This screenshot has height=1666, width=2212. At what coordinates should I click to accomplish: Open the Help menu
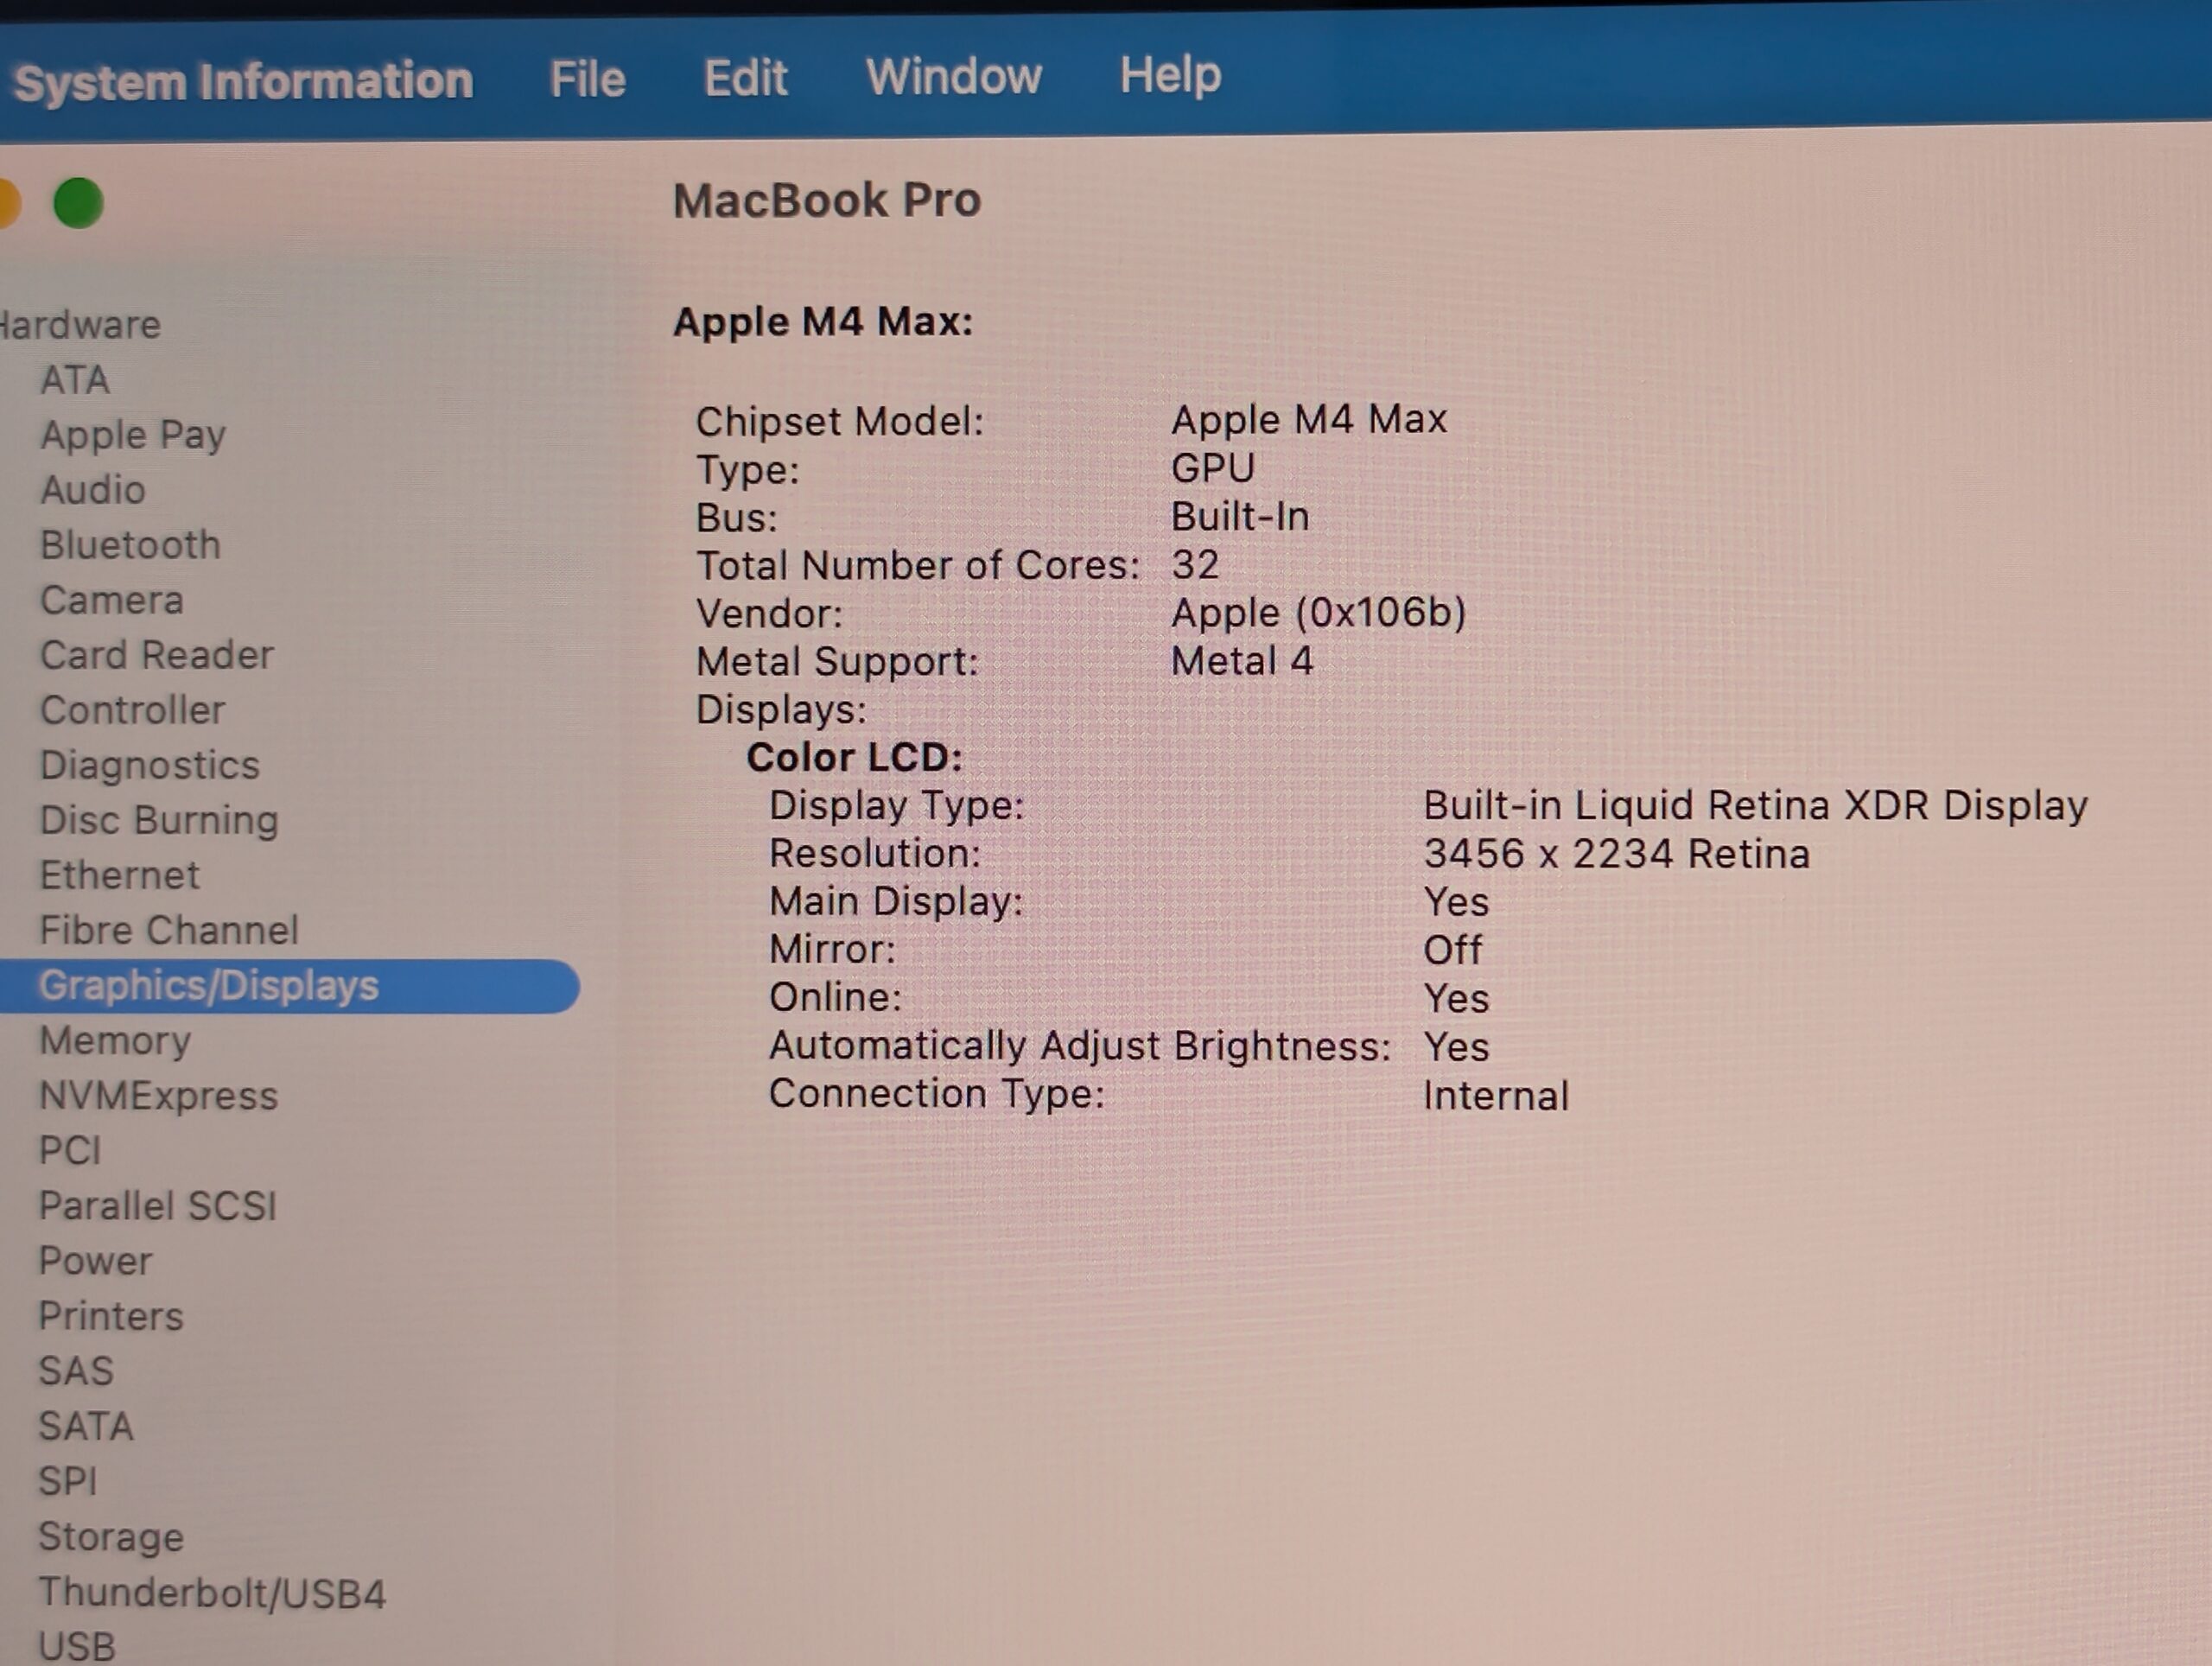click(x=1169, y=75)
